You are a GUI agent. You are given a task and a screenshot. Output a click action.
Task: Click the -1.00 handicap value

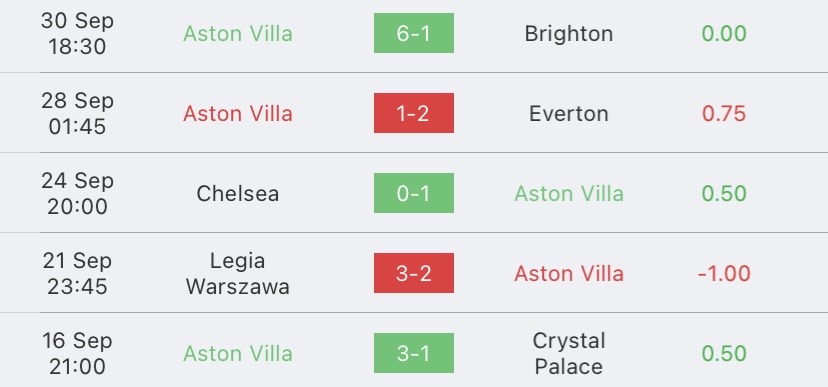point(724,273)
